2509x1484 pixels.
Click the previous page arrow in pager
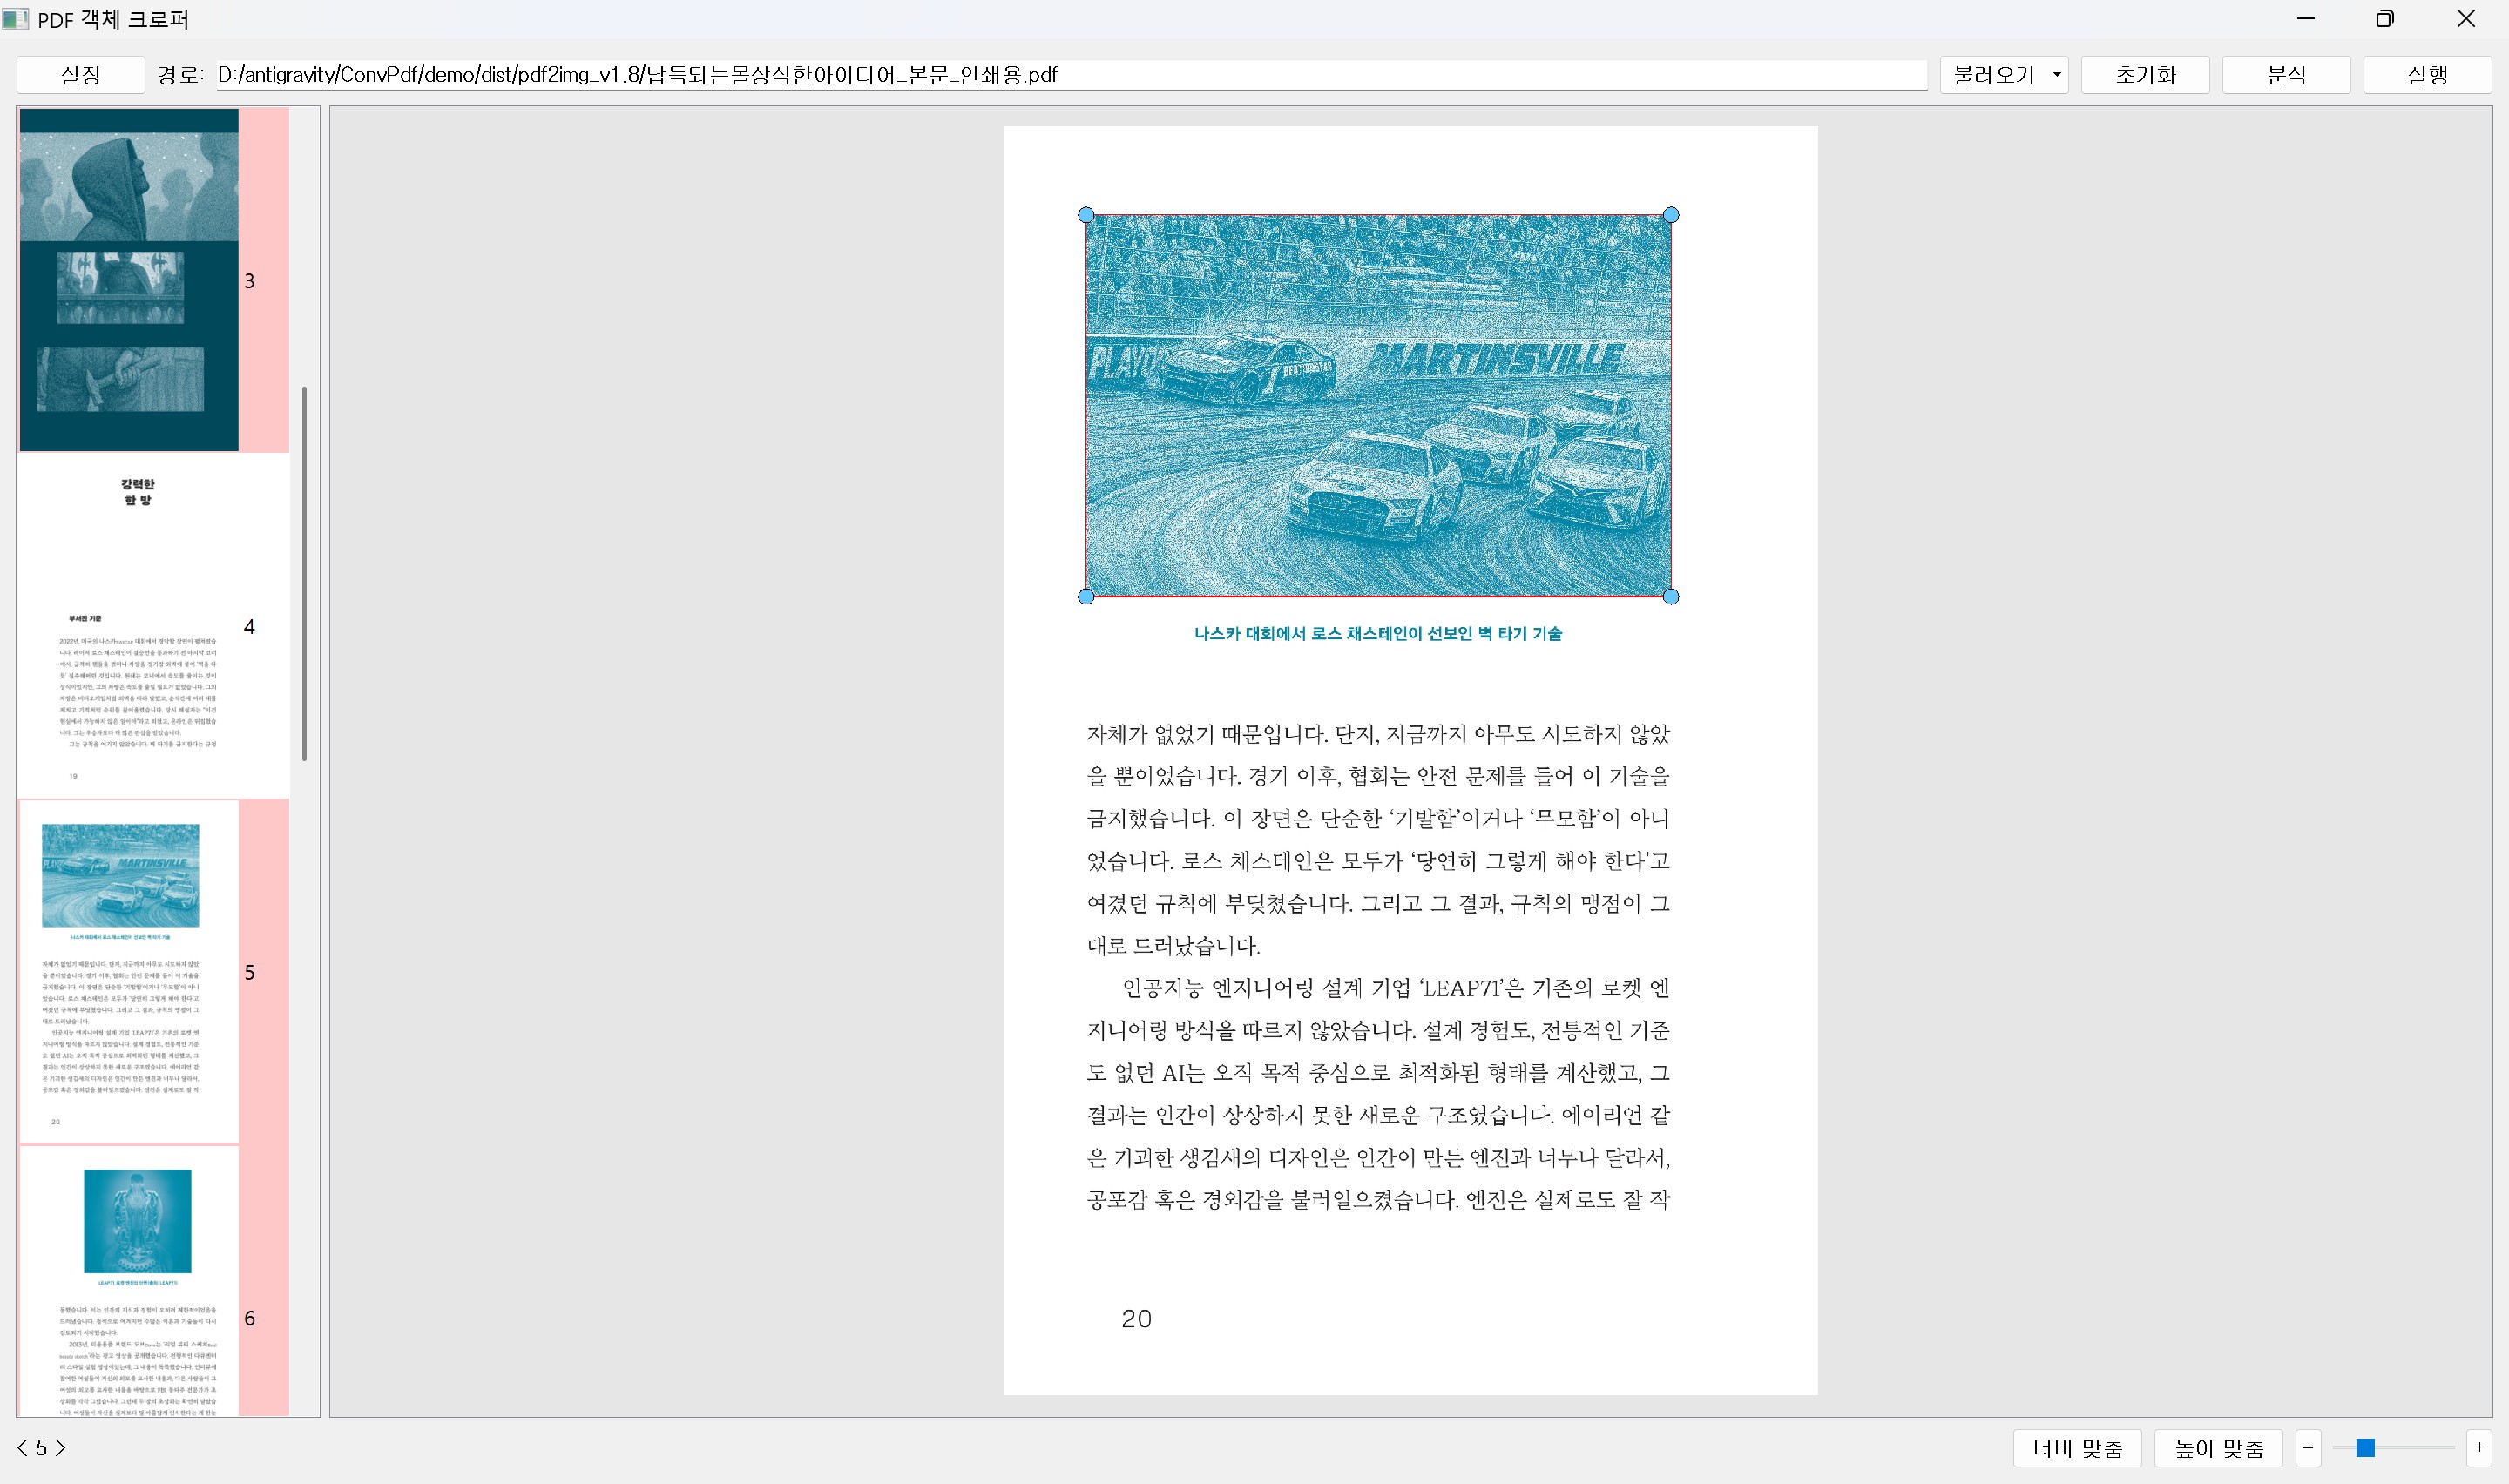22,1448
